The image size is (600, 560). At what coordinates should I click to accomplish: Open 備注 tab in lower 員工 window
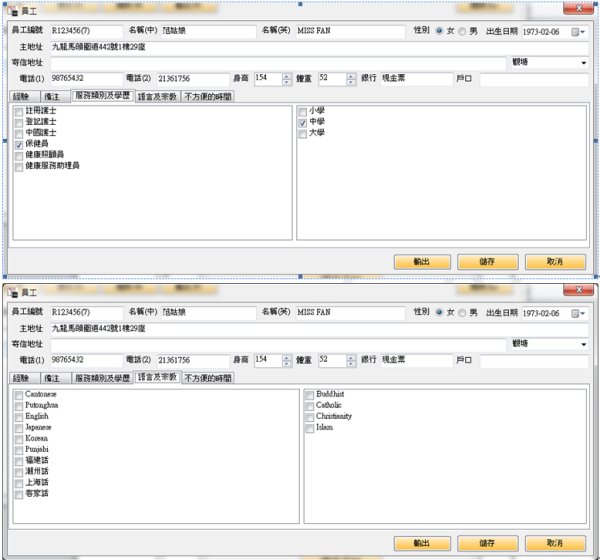[55, 378]
